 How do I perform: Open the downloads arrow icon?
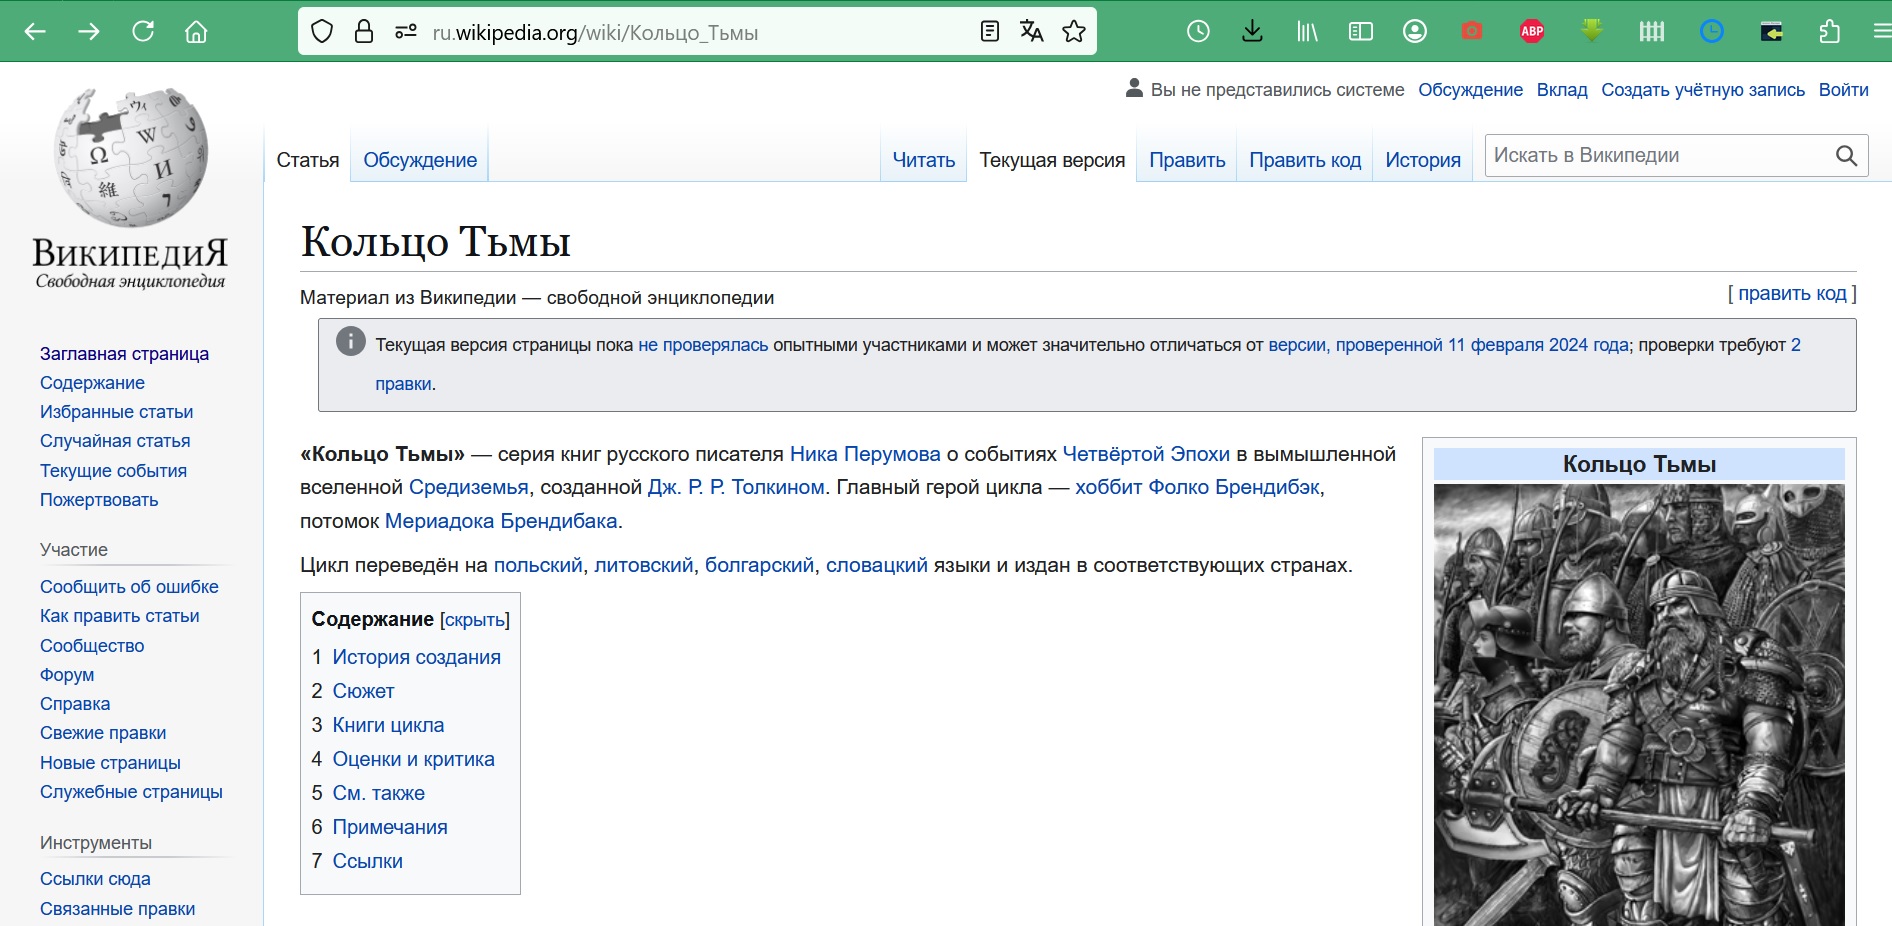[1251, 32]
